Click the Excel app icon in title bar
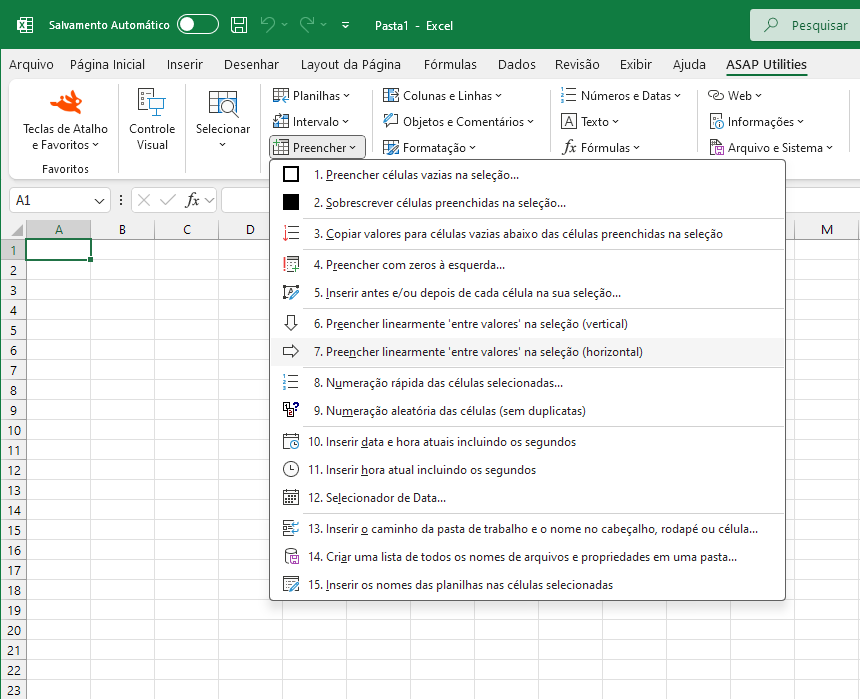This screenshot has height=699, width=860. (x=25, y=25)
